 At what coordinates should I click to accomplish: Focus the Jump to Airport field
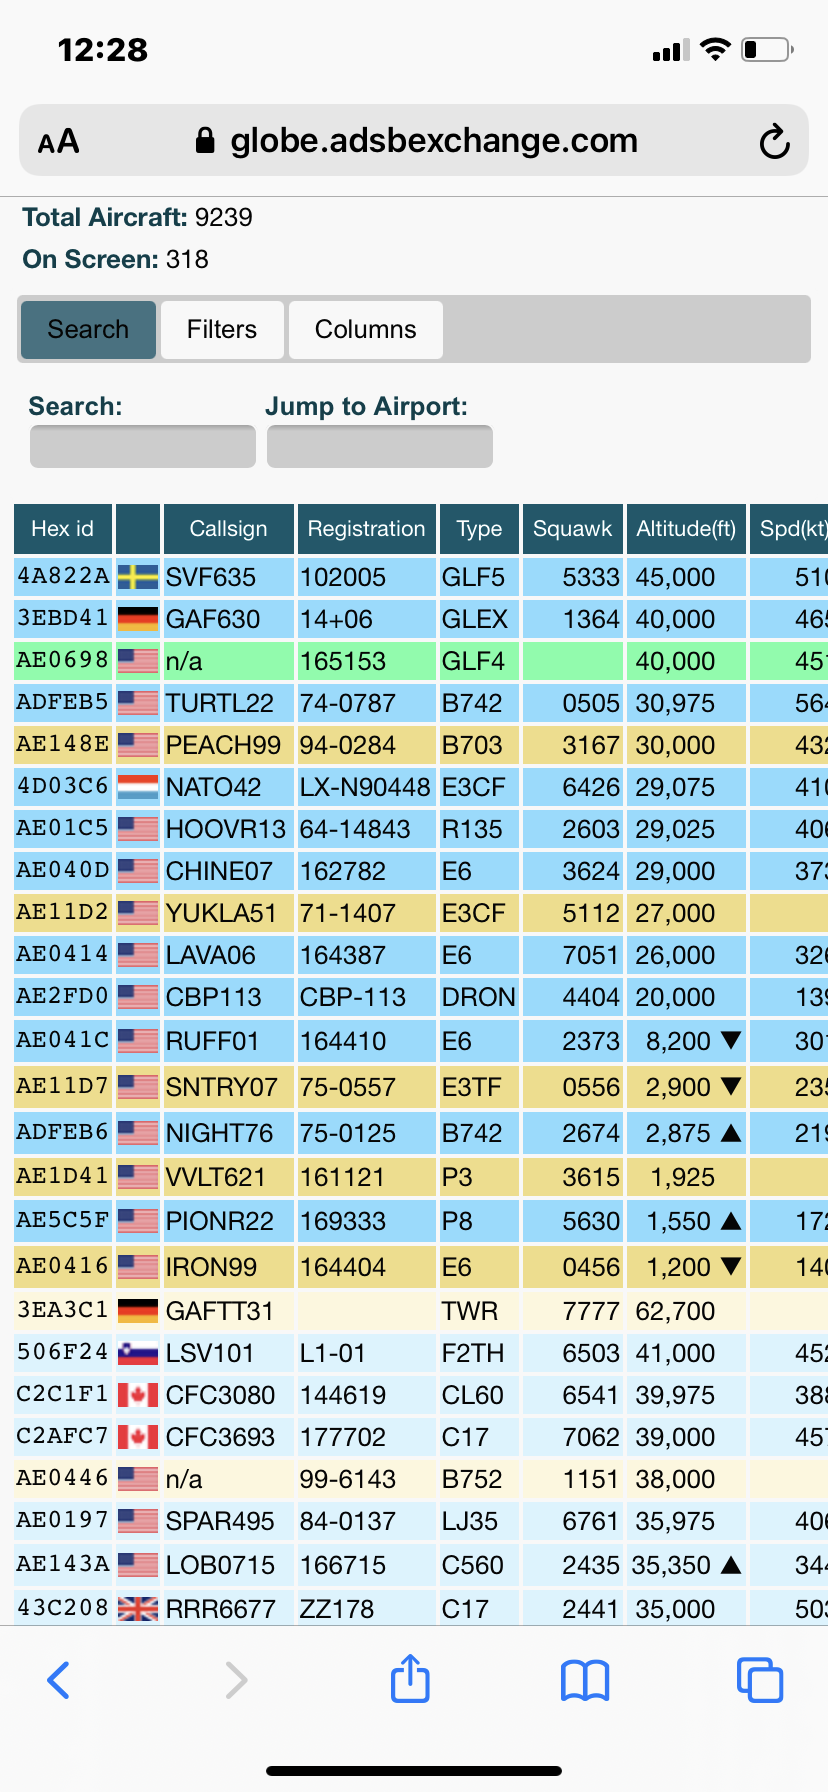click(380, 446)
